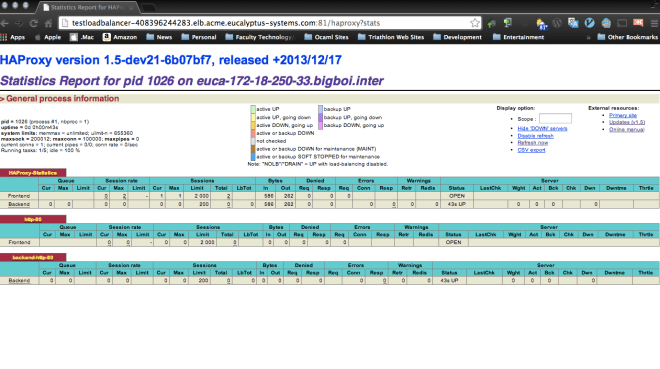Screen dimensions: 660x369
Task: Click the 'Statistics Report for pid 1026' heading
Action: [192, 81]
